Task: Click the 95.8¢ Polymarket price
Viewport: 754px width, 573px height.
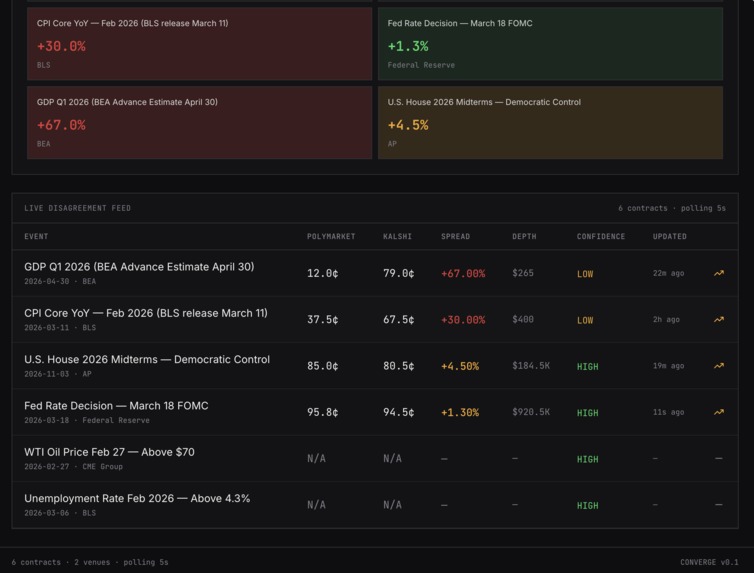Action: tap(323, 412)
